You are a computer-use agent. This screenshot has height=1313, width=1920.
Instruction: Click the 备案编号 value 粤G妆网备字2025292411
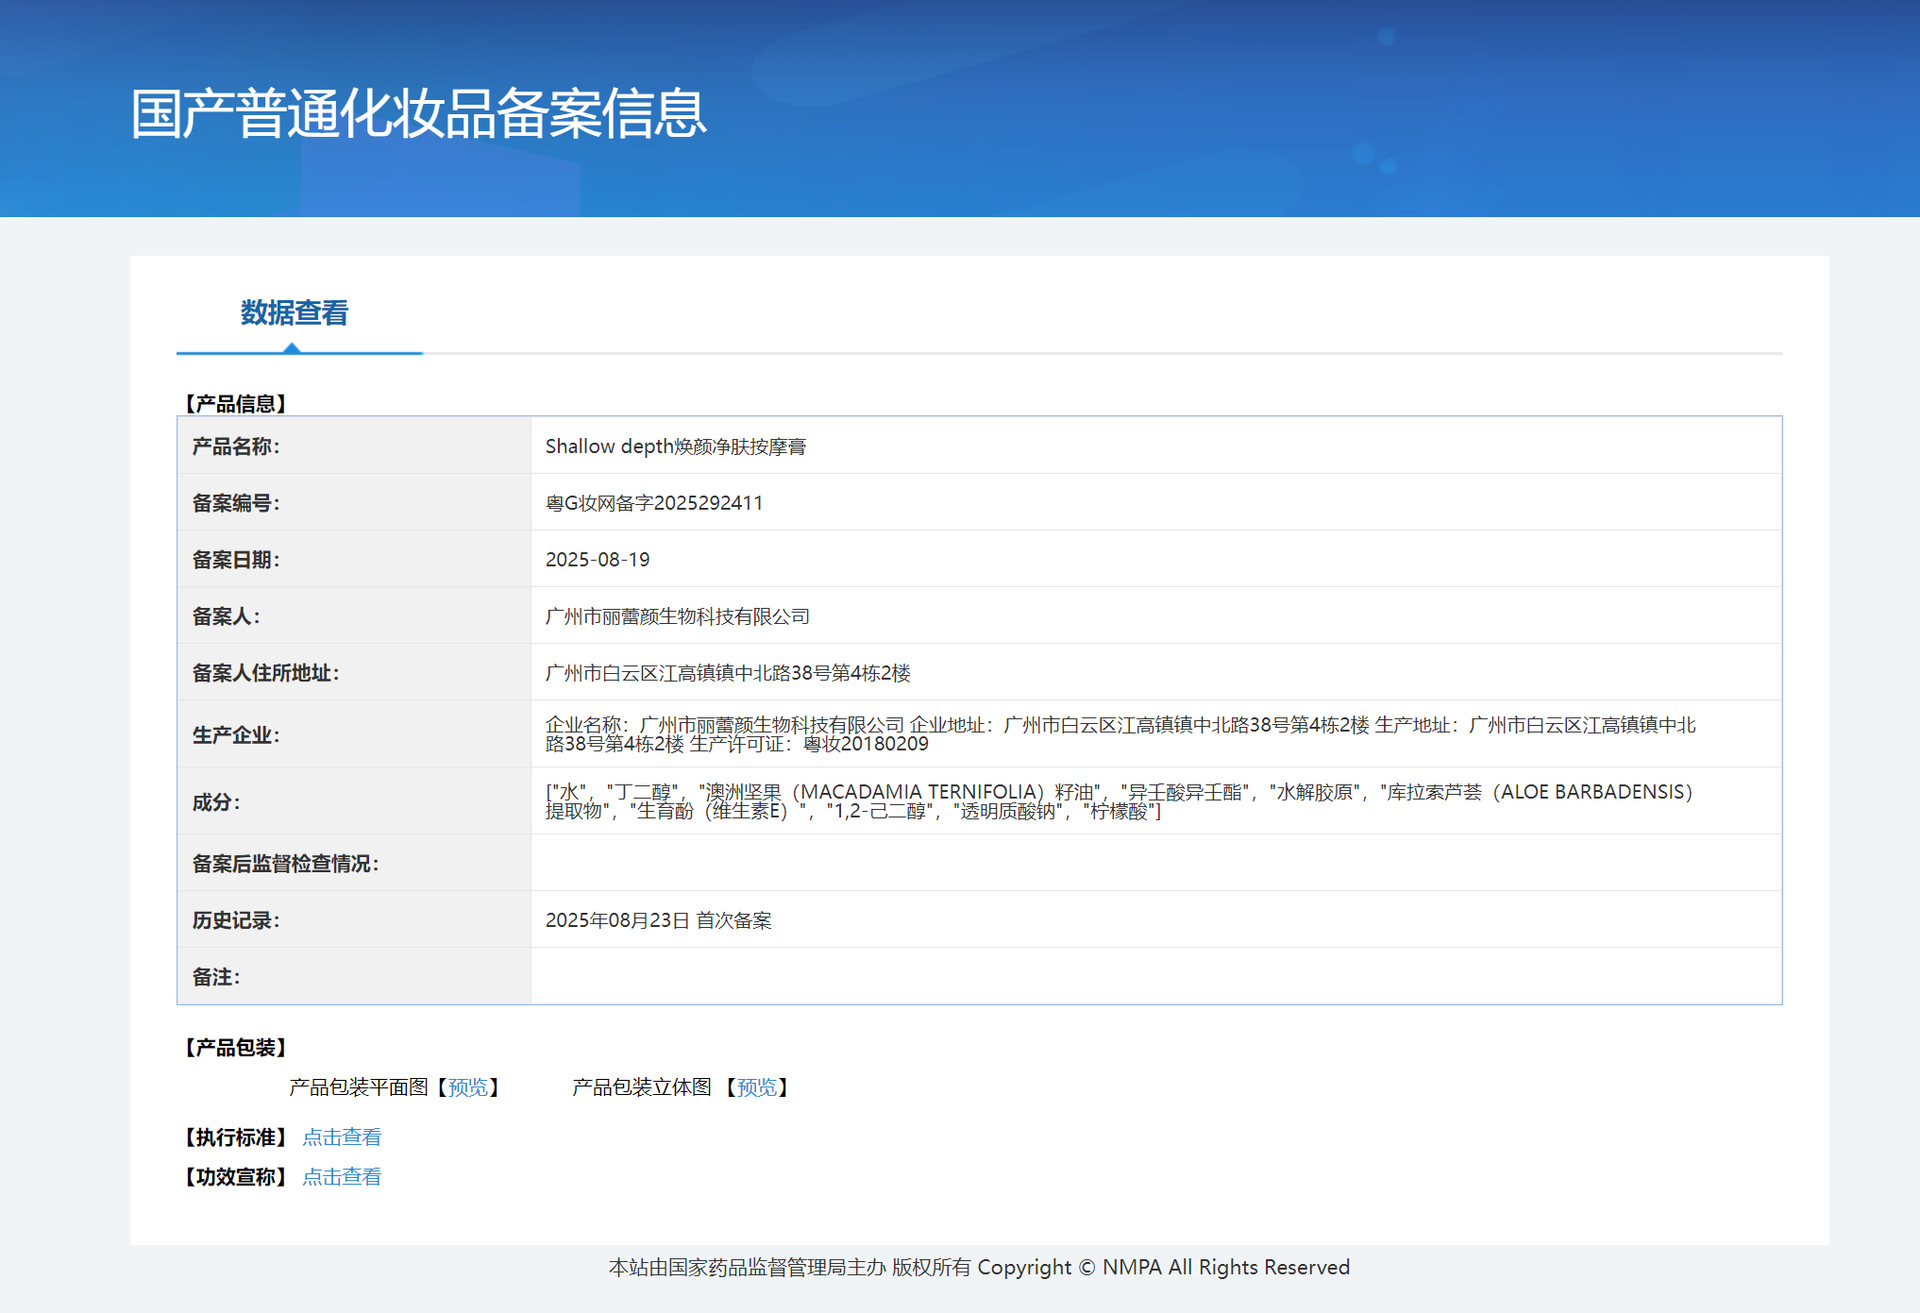[x=654, y=503]
